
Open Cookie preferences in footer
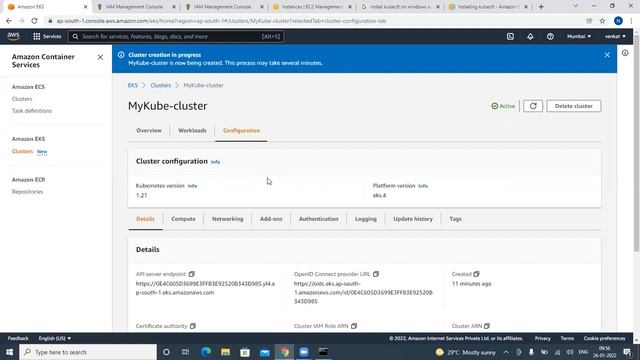point(604,338)
